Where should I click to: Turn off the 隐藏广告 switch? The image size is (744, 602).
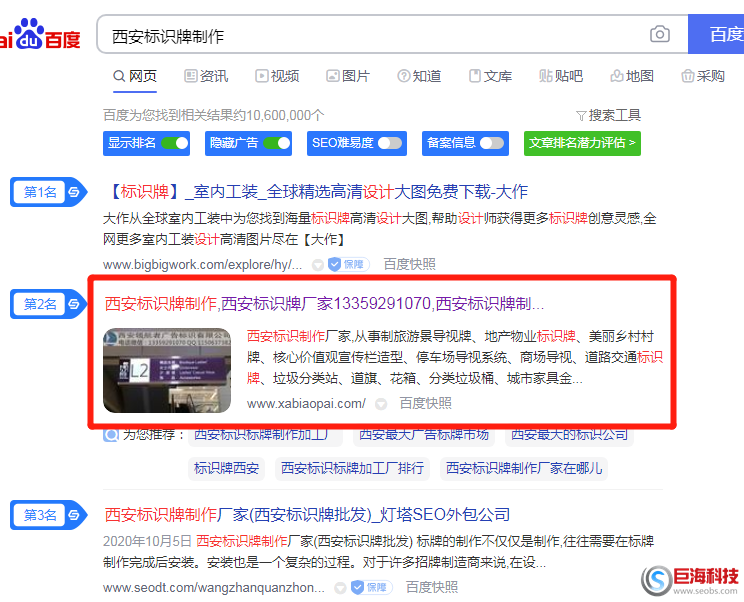[x=276, y=143]
